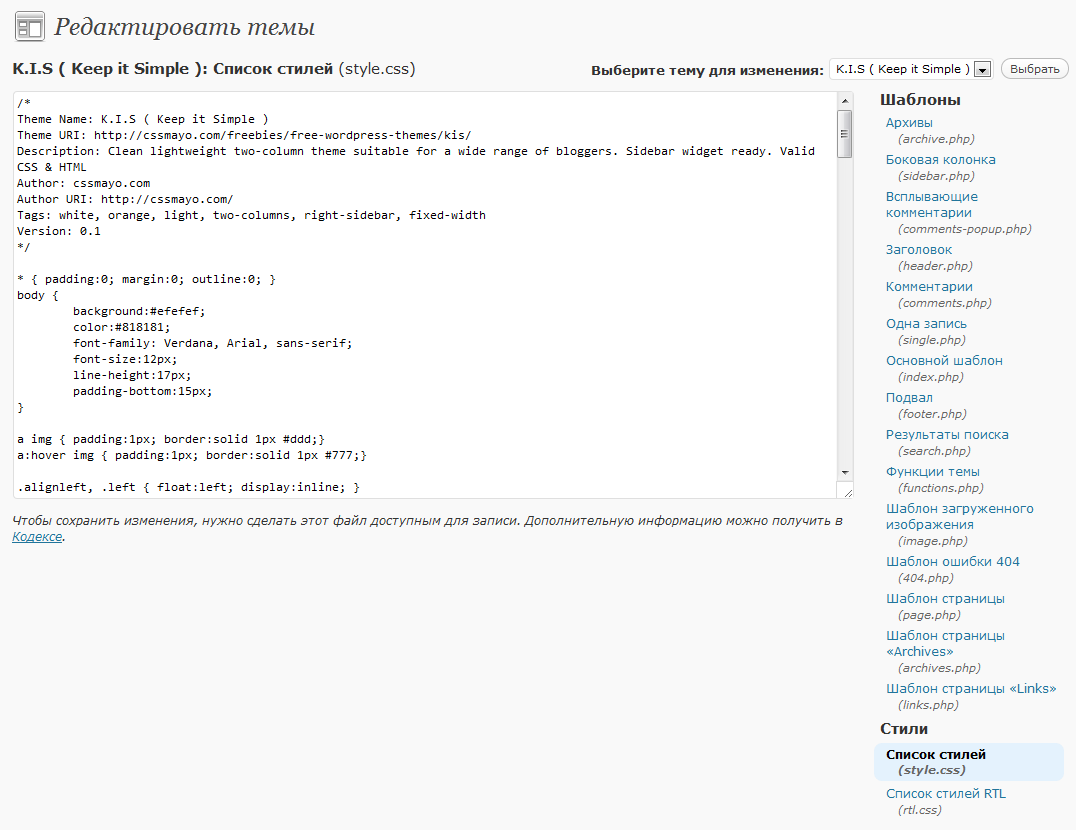Click the 'Author: cssmayo.com' line
1076x830 pixels.
coord(84,183)
